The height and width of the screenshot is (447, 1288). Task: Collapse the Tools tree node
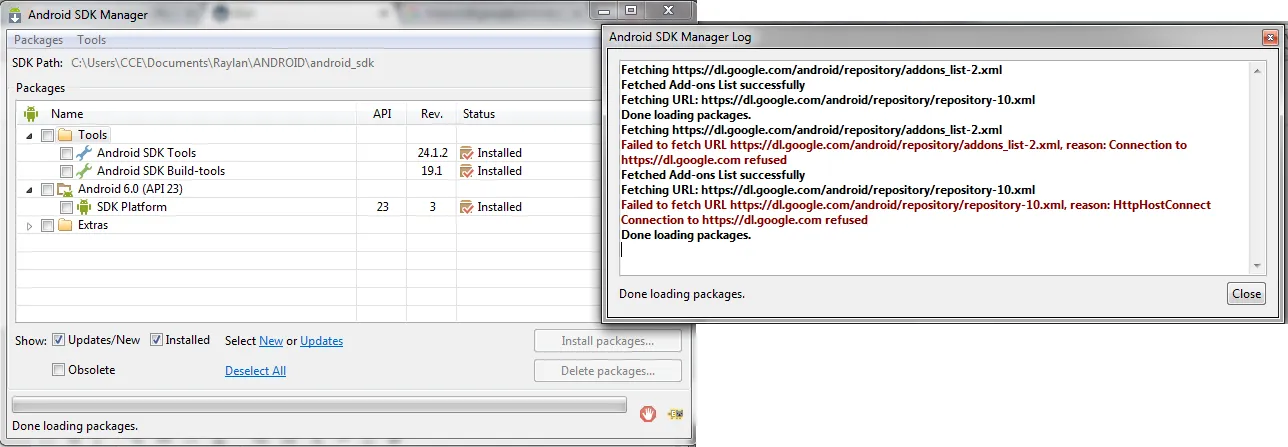29,136
